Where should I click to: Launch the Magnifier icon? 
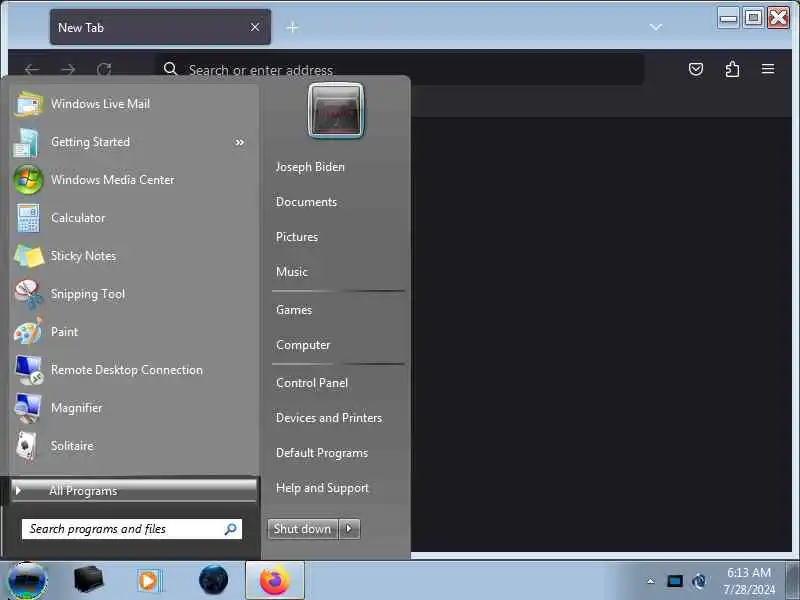pos(28,408)
